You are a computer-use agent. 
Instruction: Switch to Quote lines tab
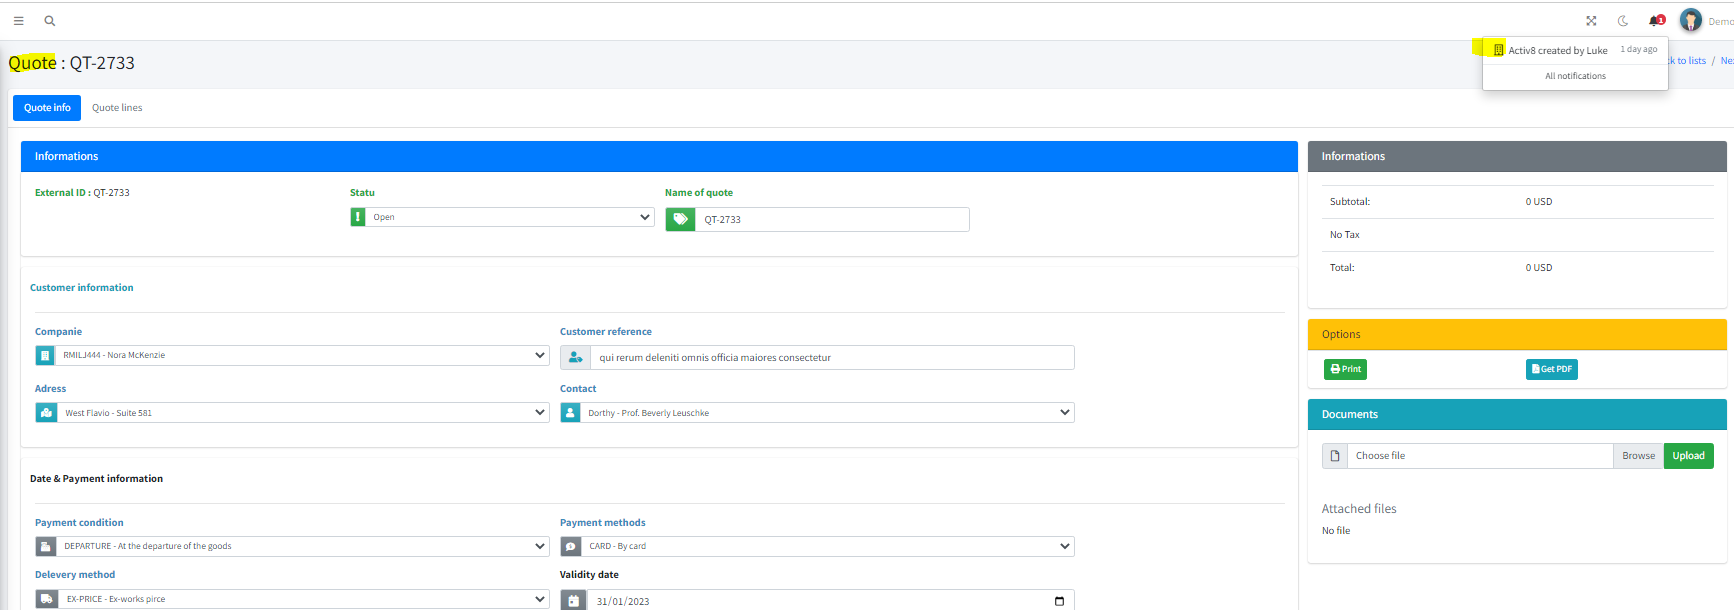(x=117, y=108)
